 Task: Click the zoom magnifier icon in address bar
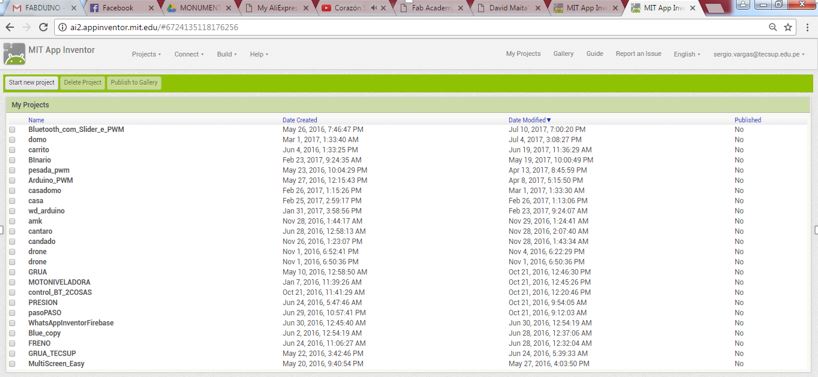(x=773, y=27)
